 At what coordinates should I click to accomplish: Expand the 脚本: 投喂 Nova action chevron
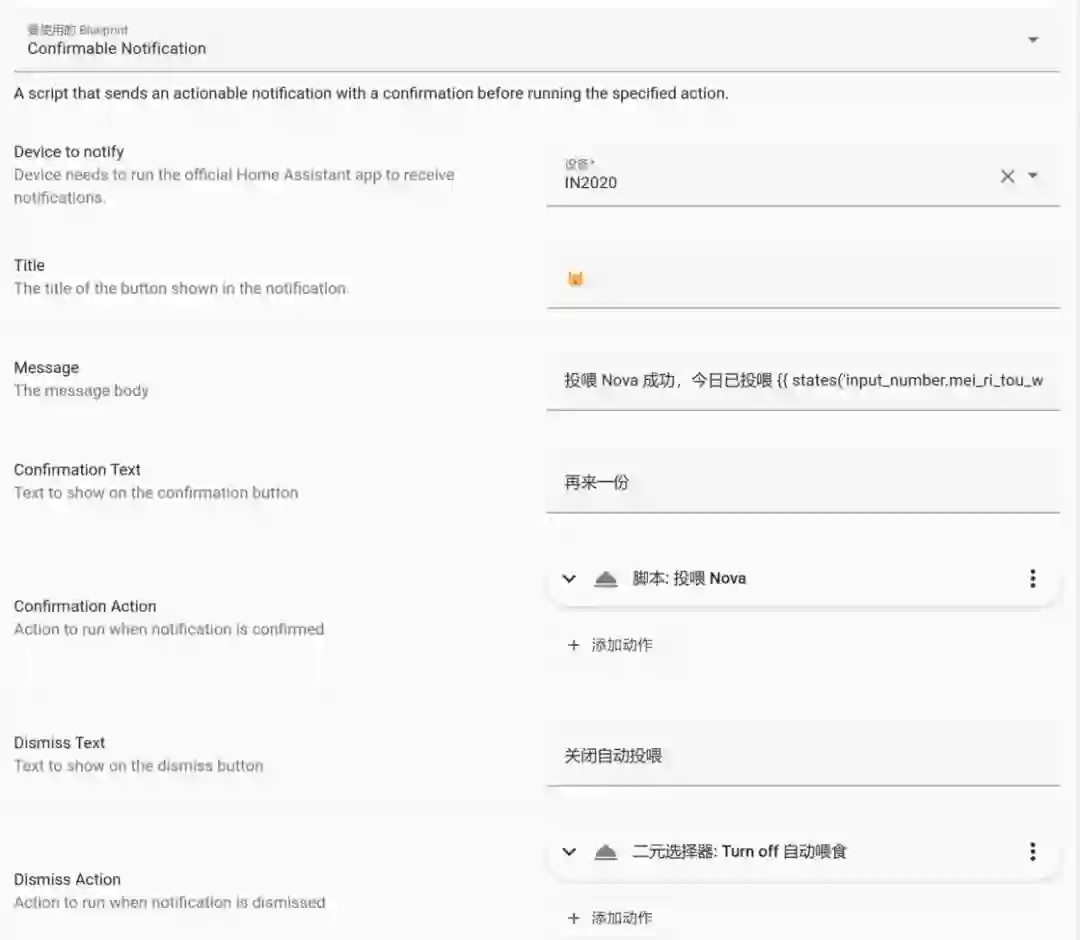coord(569,579)
